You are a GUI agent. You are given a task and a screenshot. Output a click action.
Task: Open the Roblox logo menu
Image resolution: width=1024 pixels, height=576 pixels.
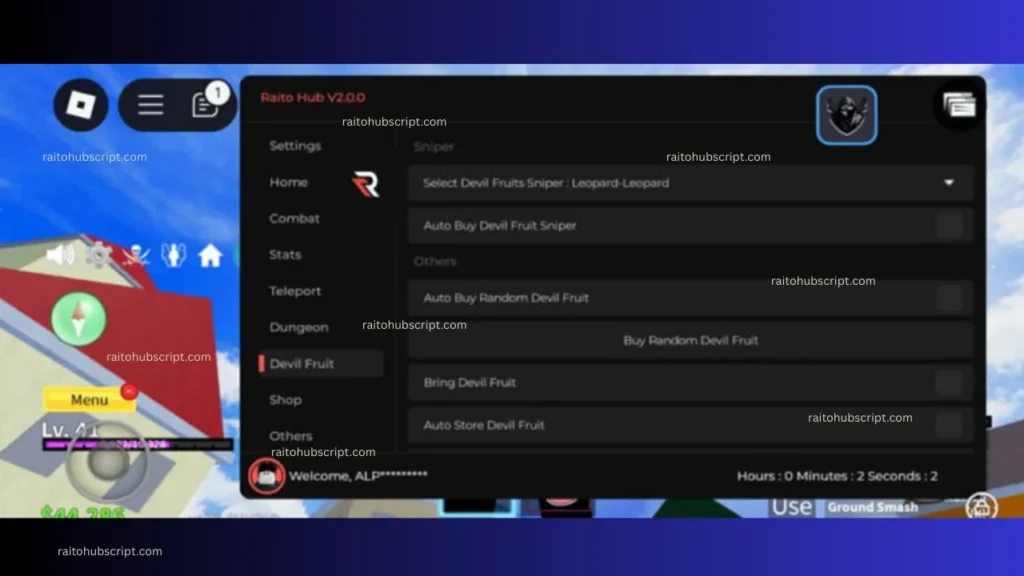tap(81, 104)
